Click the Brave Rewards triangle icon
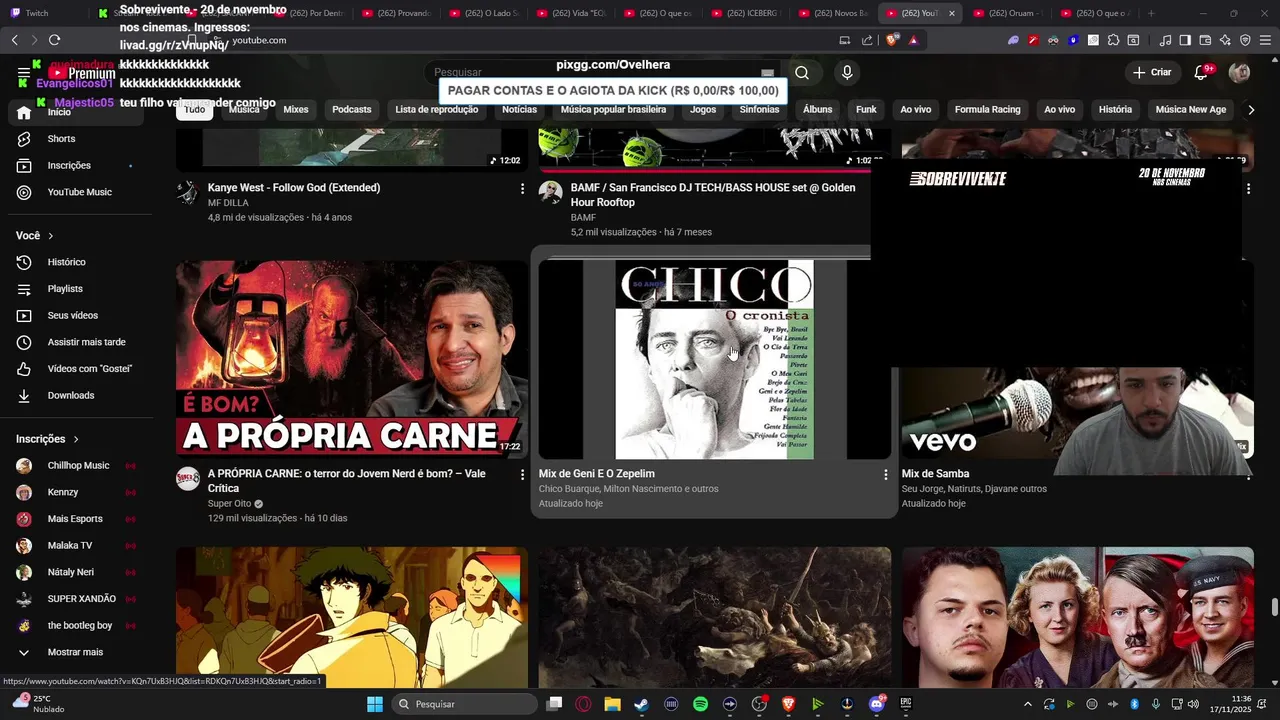The height and width of the screenshot is (720, 1280). (x=913, y=40)
